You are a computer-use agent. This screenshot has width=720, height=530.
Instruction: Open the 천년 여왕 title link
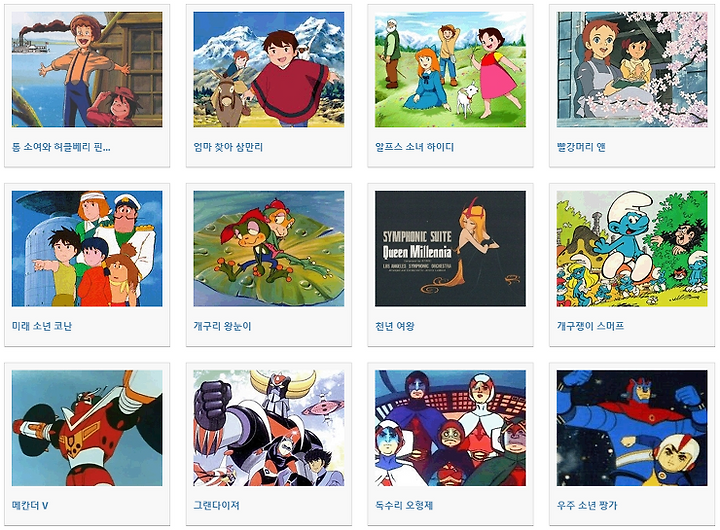394,326
